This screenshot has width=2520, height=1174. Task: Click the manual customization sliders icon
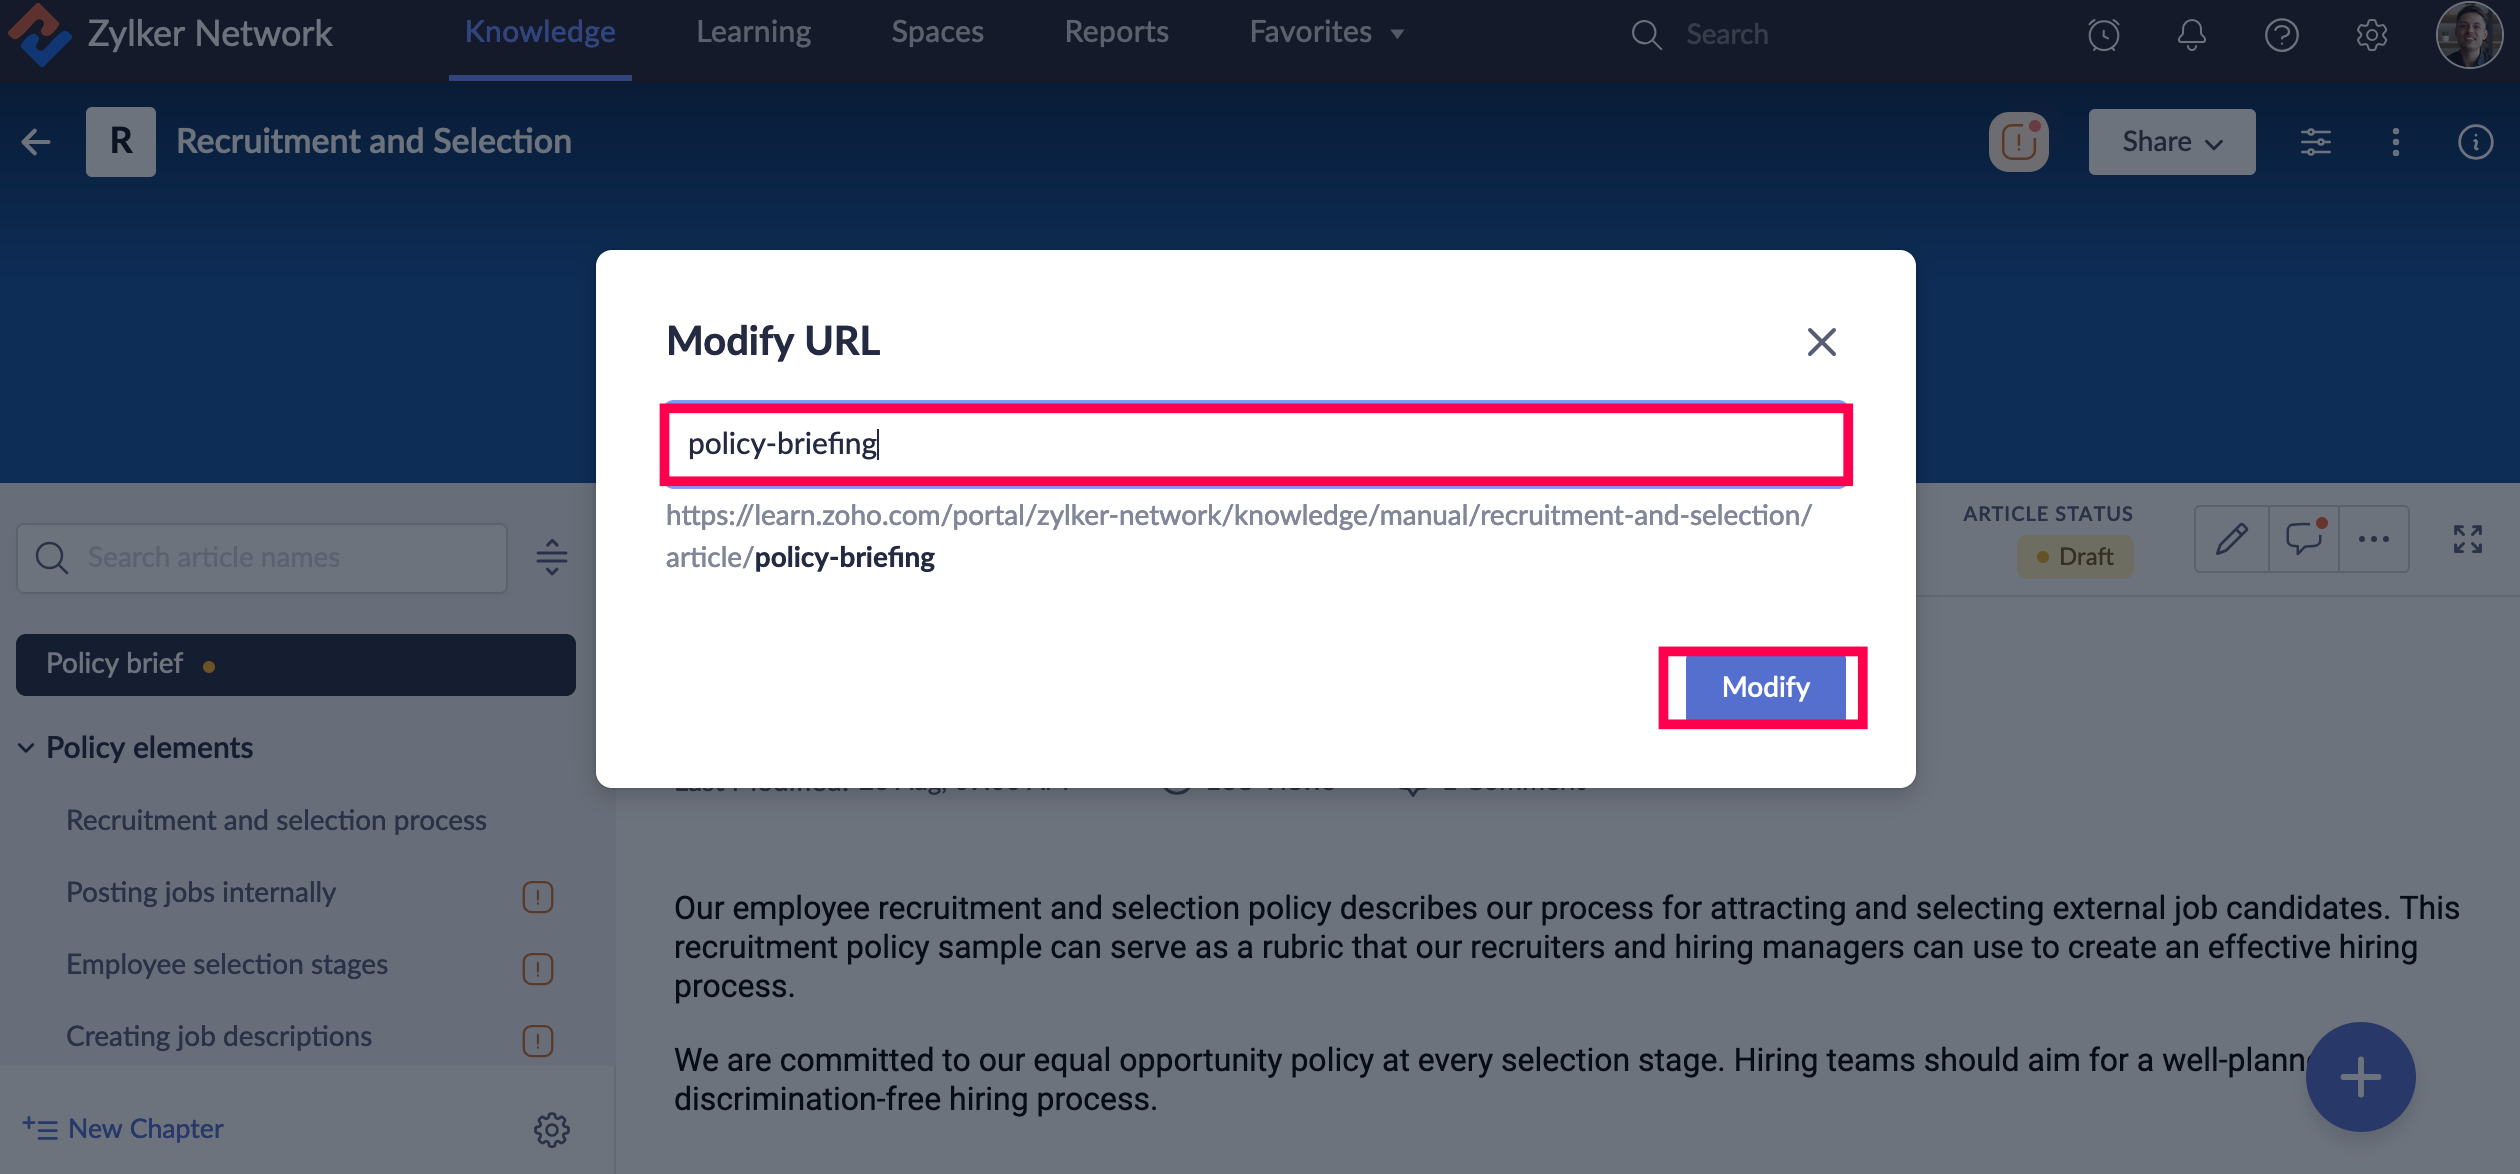coord(2315,142)
